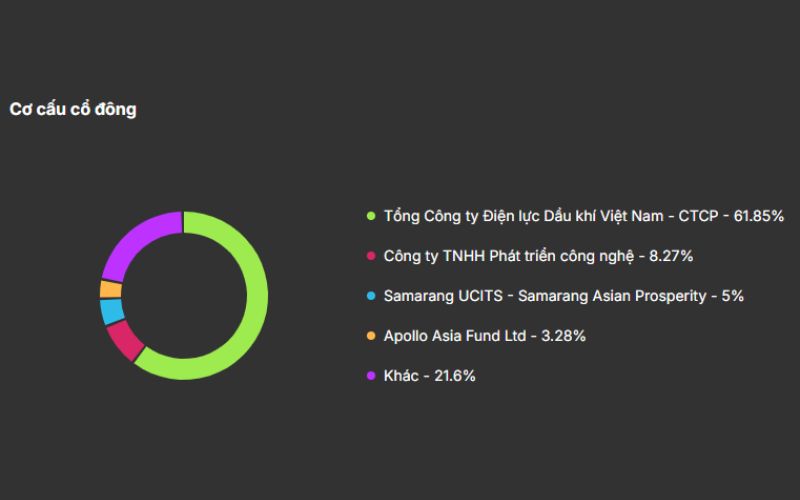
Task: Click the green legend dot for Tổng Công ty Điện lực
Action: (x=371, y=215)
